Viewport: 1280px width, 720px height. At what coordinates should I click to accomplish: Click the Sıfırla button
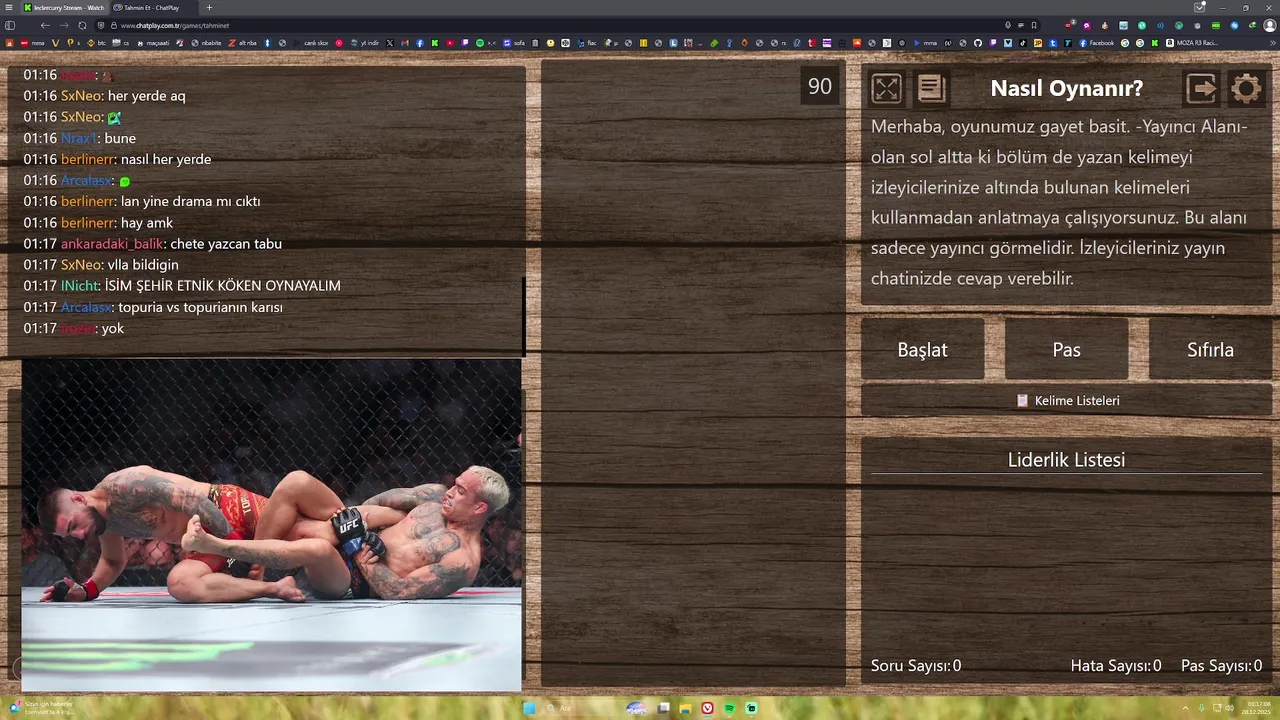click(x=1210, y=350)
